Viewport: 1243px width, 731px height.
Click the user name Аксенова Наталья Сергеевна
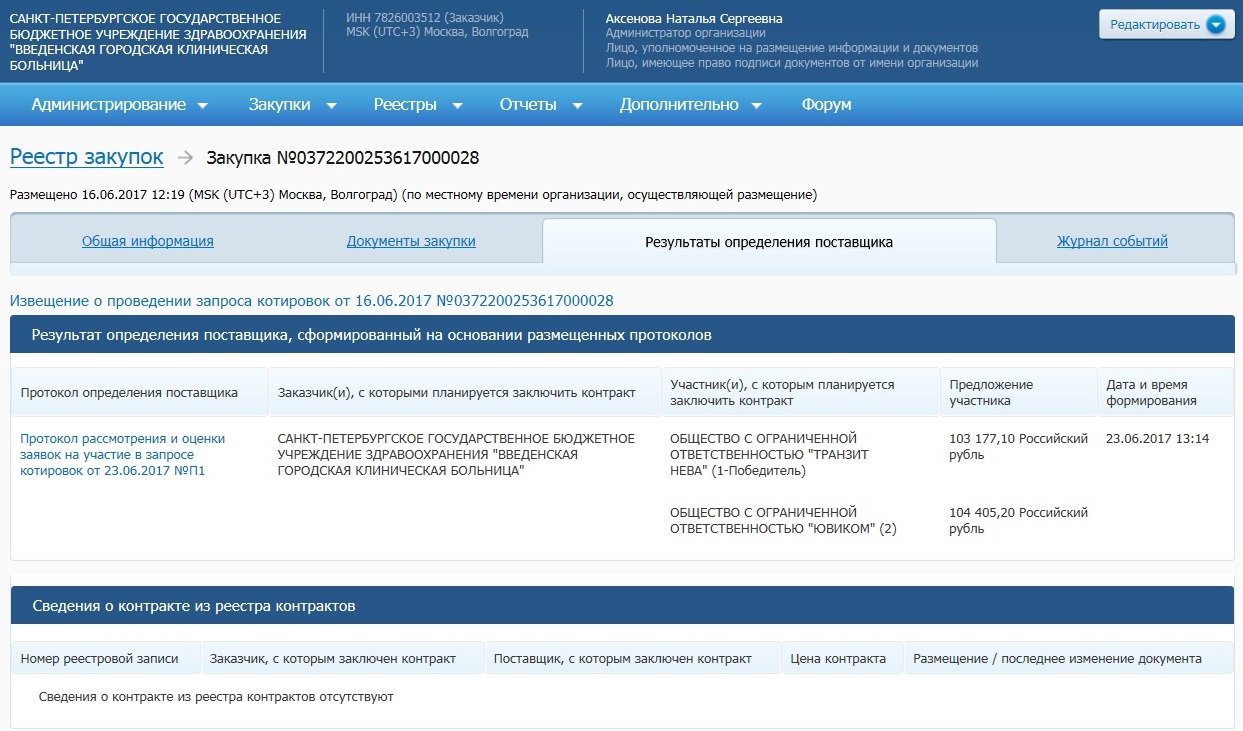point(694,19)
